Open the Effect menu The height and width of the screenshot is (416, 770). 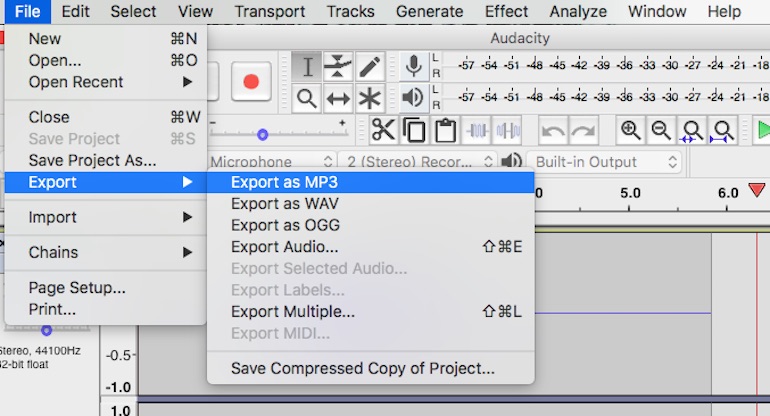pos(506,11)
